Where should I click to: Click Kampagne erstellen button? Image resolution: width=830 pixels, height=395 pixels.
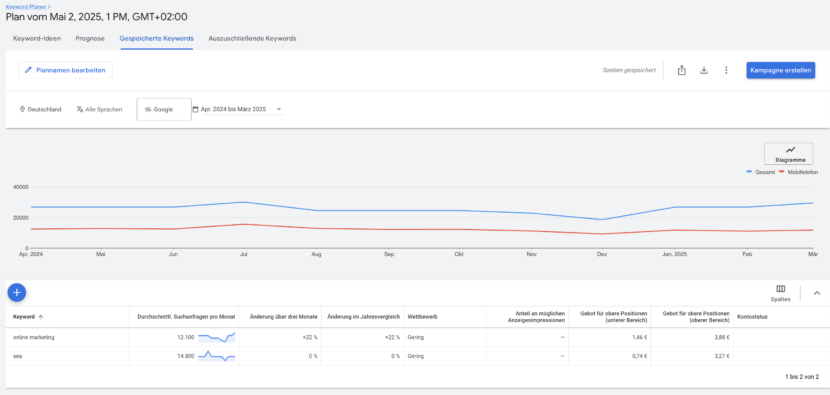[781, 70]
